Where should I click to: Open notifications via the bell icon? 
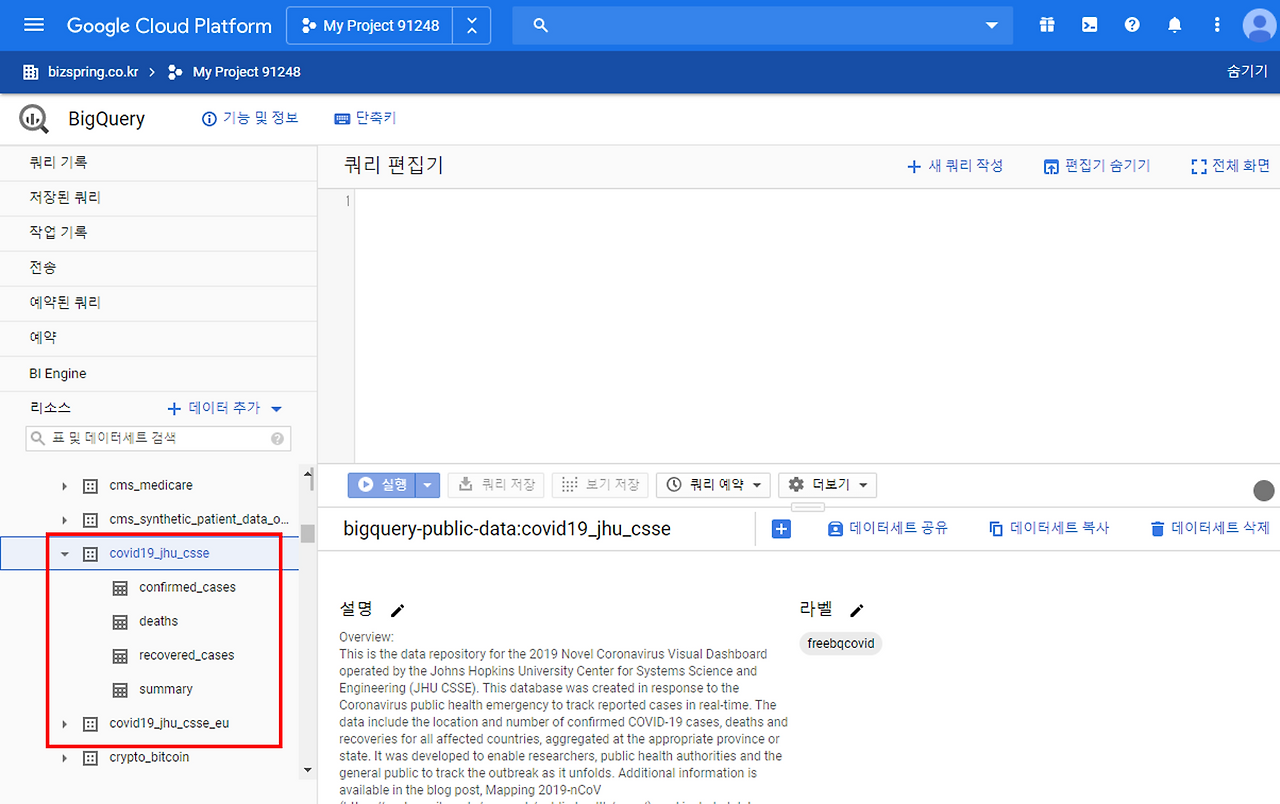(x=1174, y=25)
